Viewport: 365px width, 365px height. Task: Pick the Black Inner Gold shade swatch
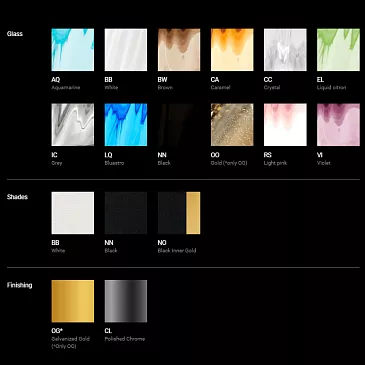click(179, 213)
